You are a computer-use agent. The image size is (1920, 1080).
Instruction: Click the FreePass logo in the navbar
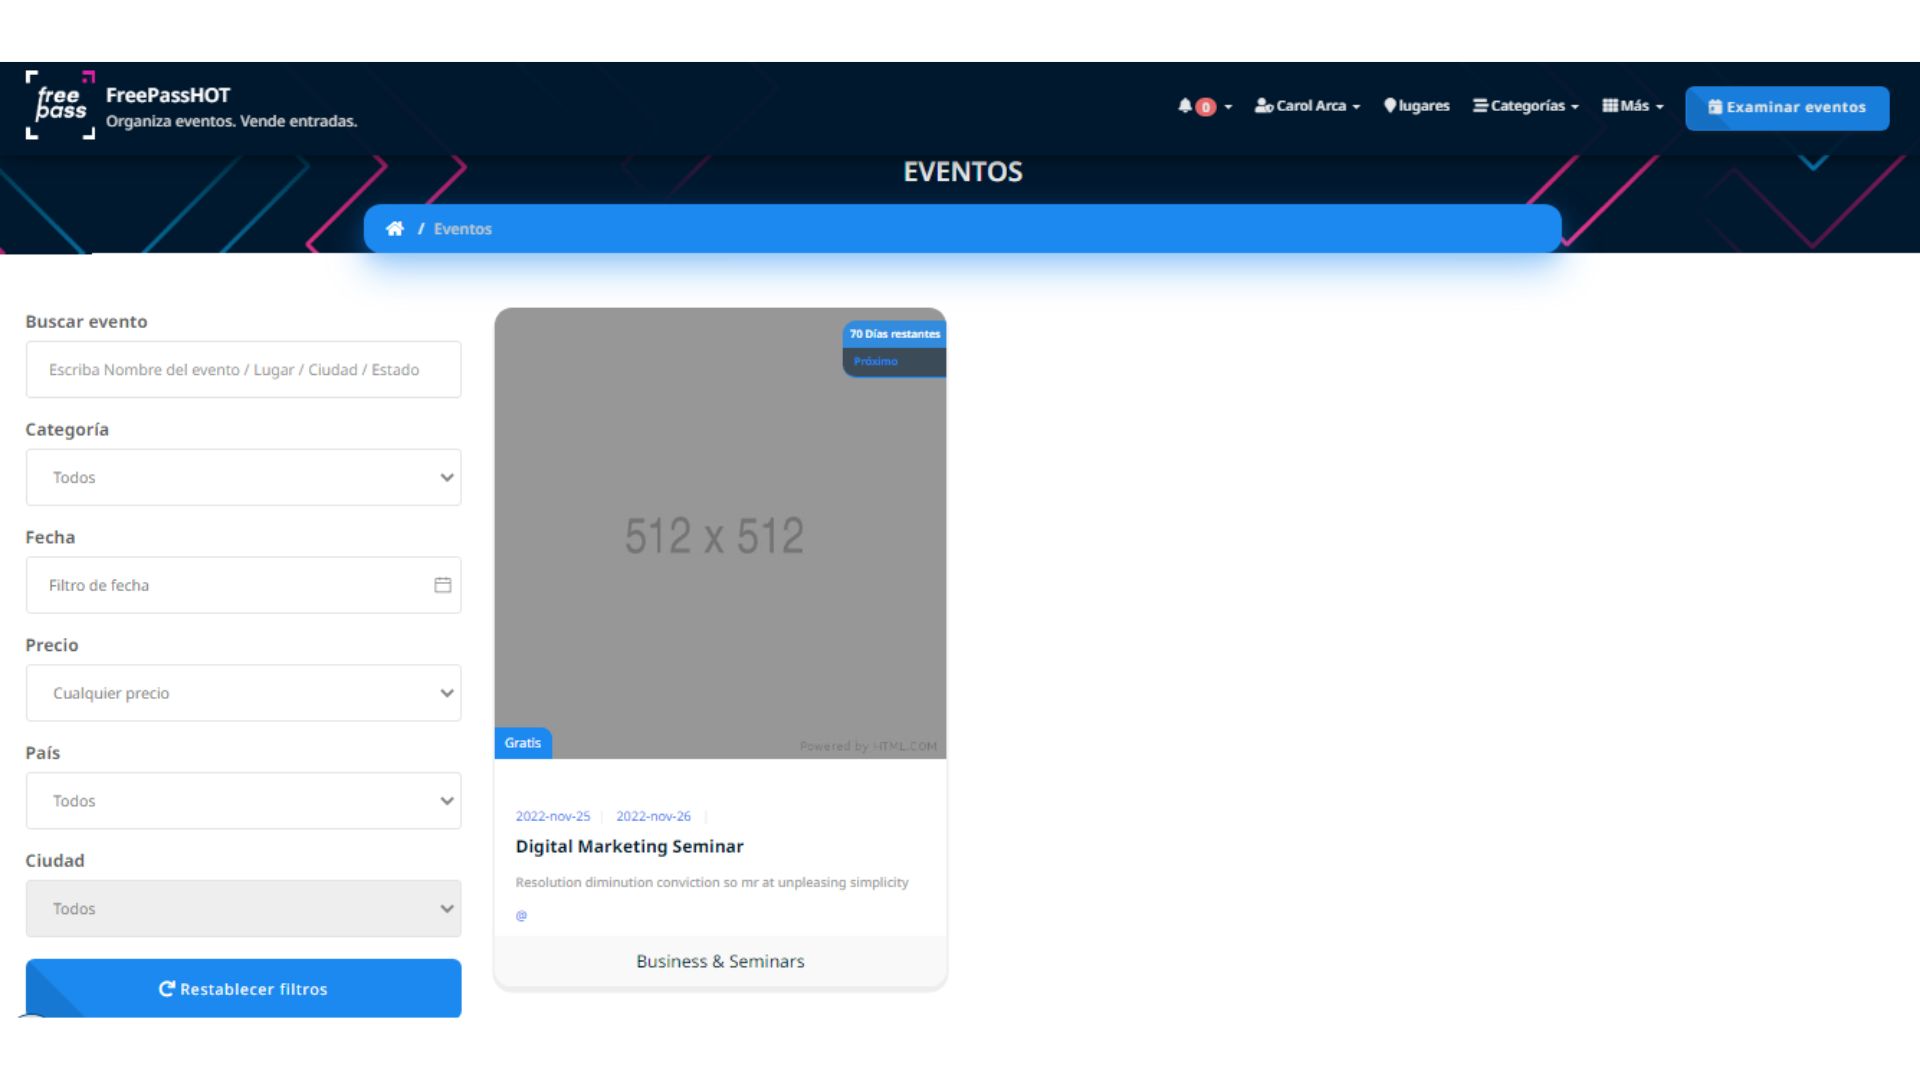(x=60, y=107)
